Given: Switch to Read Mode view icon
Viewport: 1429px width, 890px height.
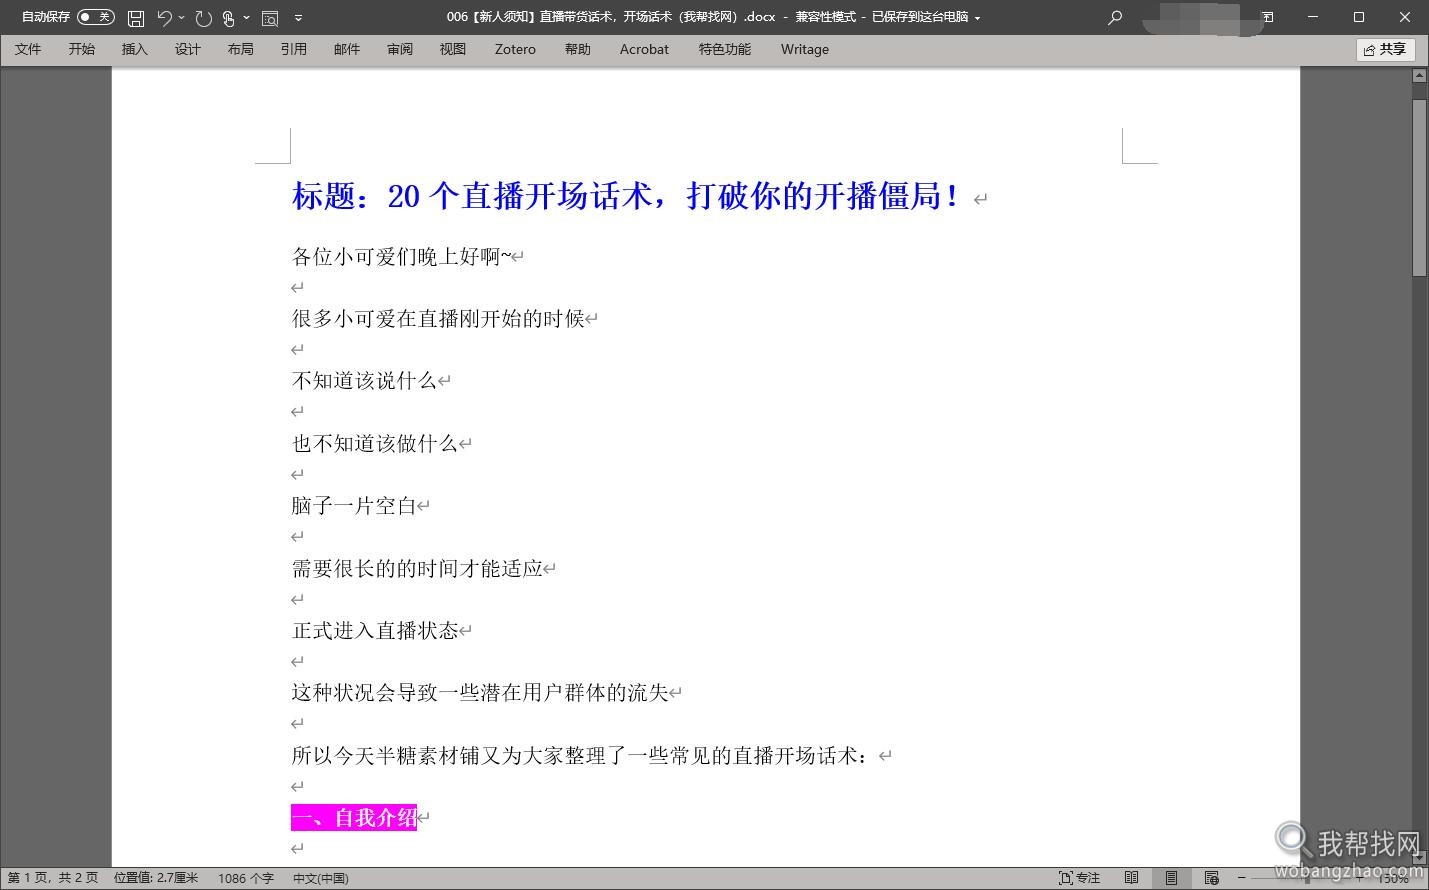Looking at the screenshot, I should (x=1131, y=878).
